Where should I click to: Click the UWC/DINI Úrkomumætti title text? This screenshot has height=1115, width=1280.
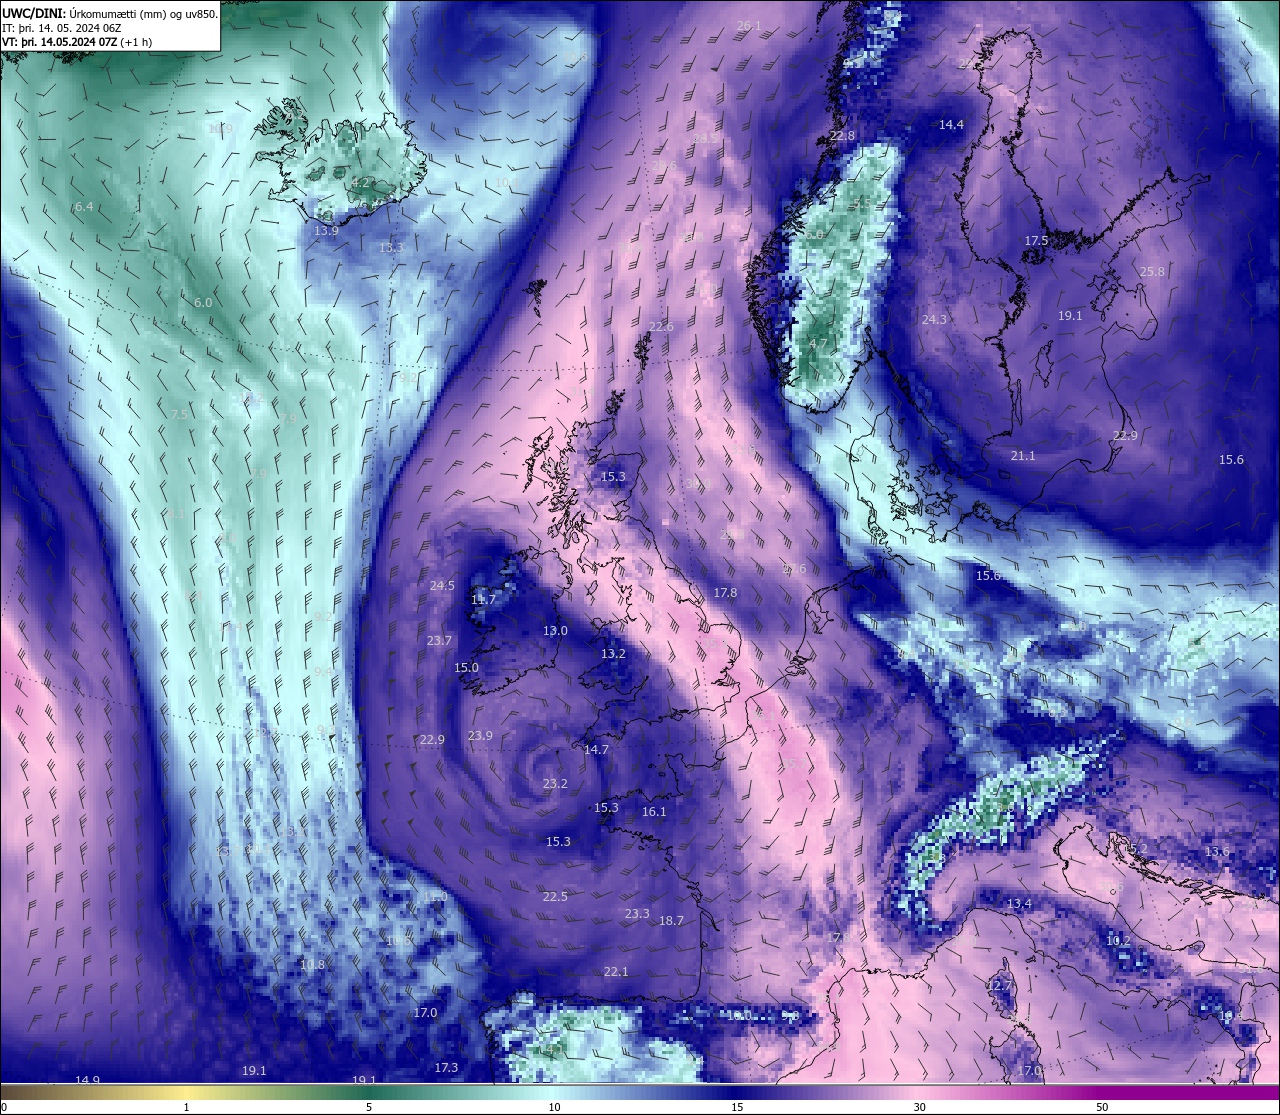(110, 13)
